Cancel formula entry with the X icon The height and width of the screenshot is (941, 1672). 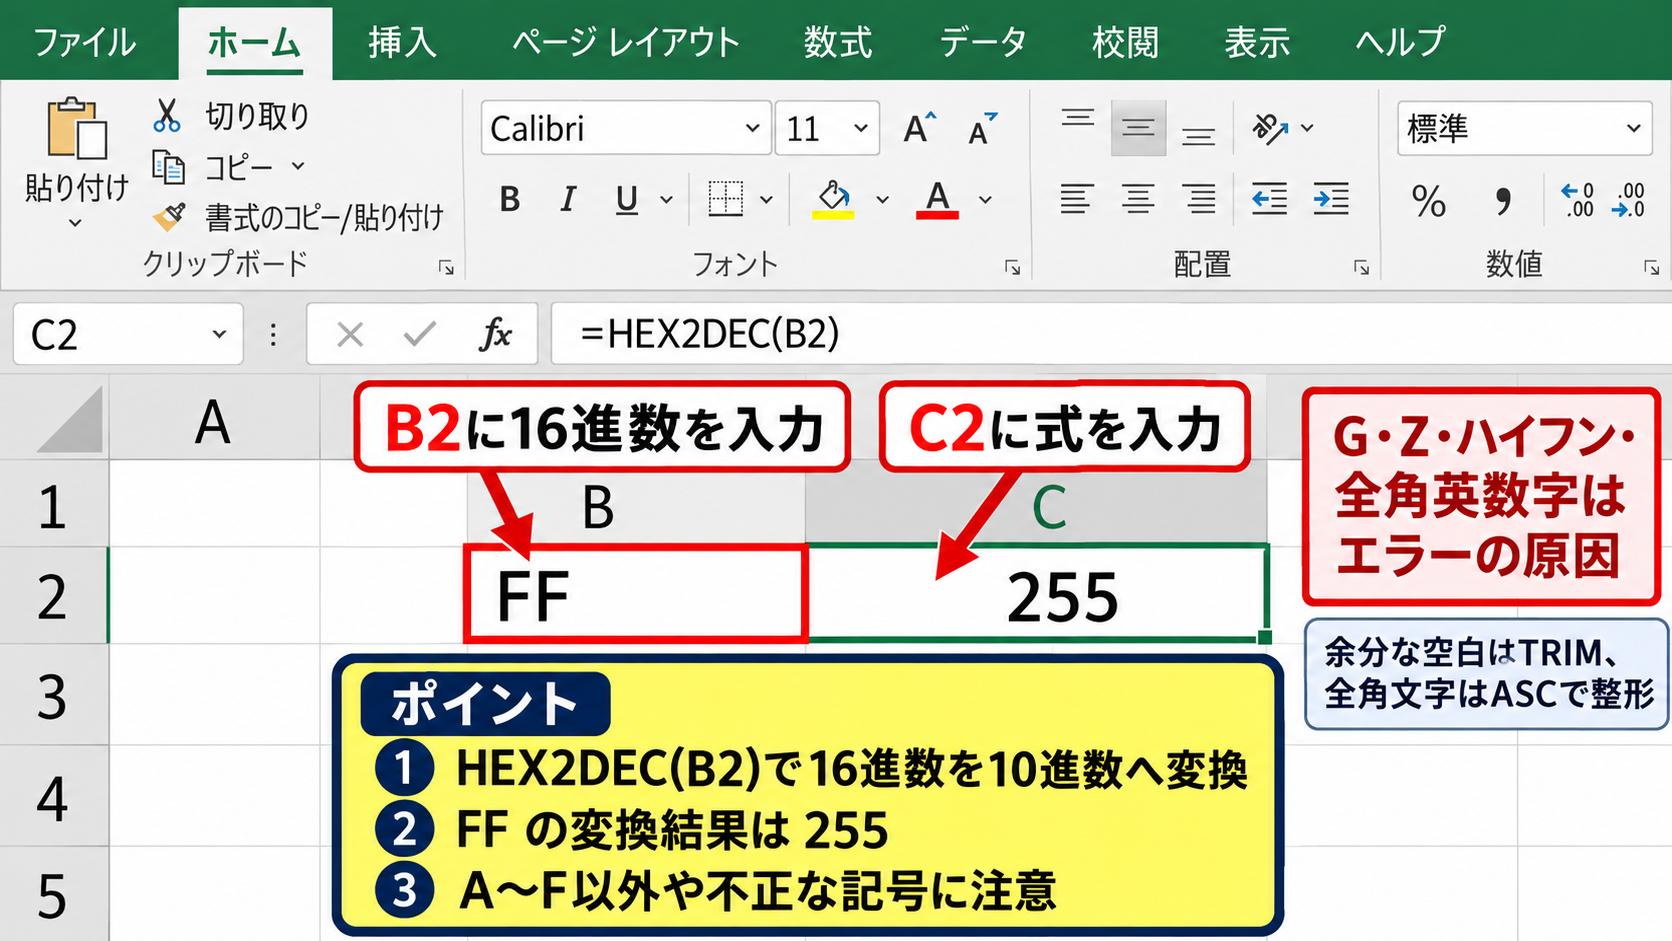(350, 334)
